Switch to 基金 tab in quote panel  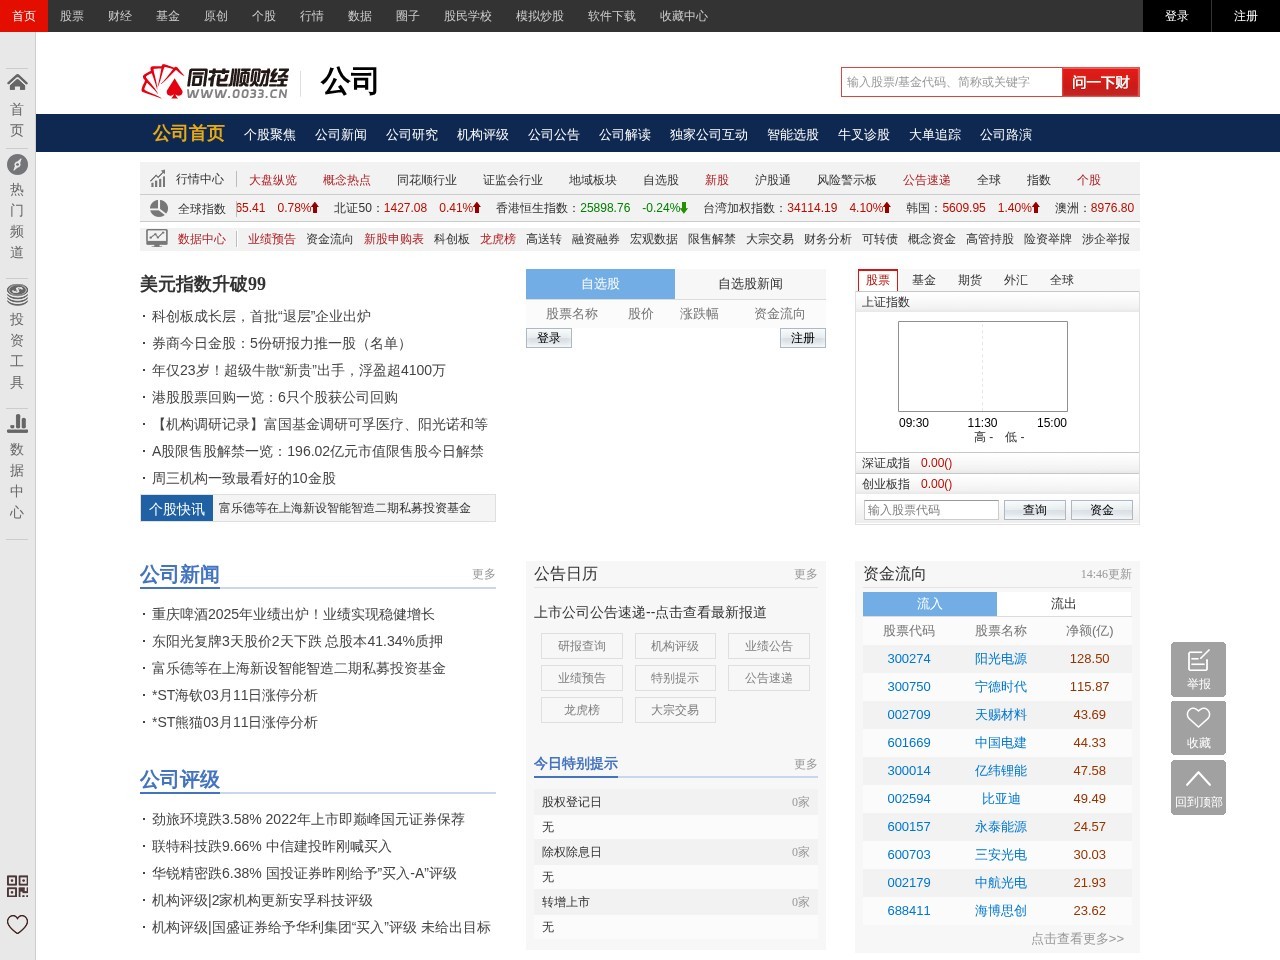[924, 280]
